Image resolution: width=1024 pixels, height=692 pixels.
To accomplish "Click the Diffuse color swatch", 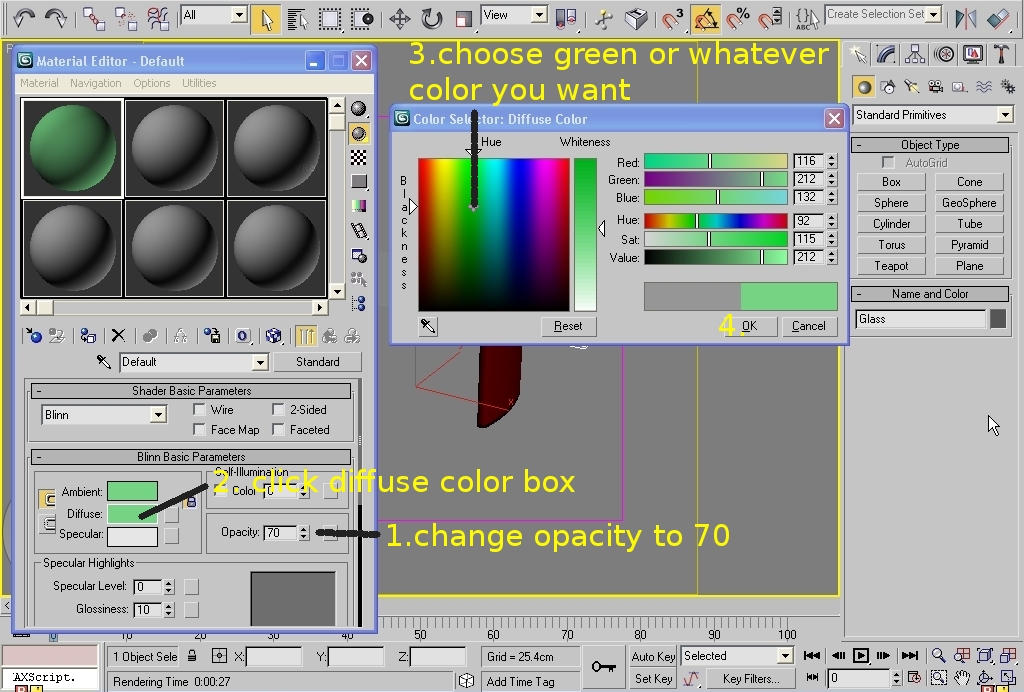I will click(x=132, y=514).
